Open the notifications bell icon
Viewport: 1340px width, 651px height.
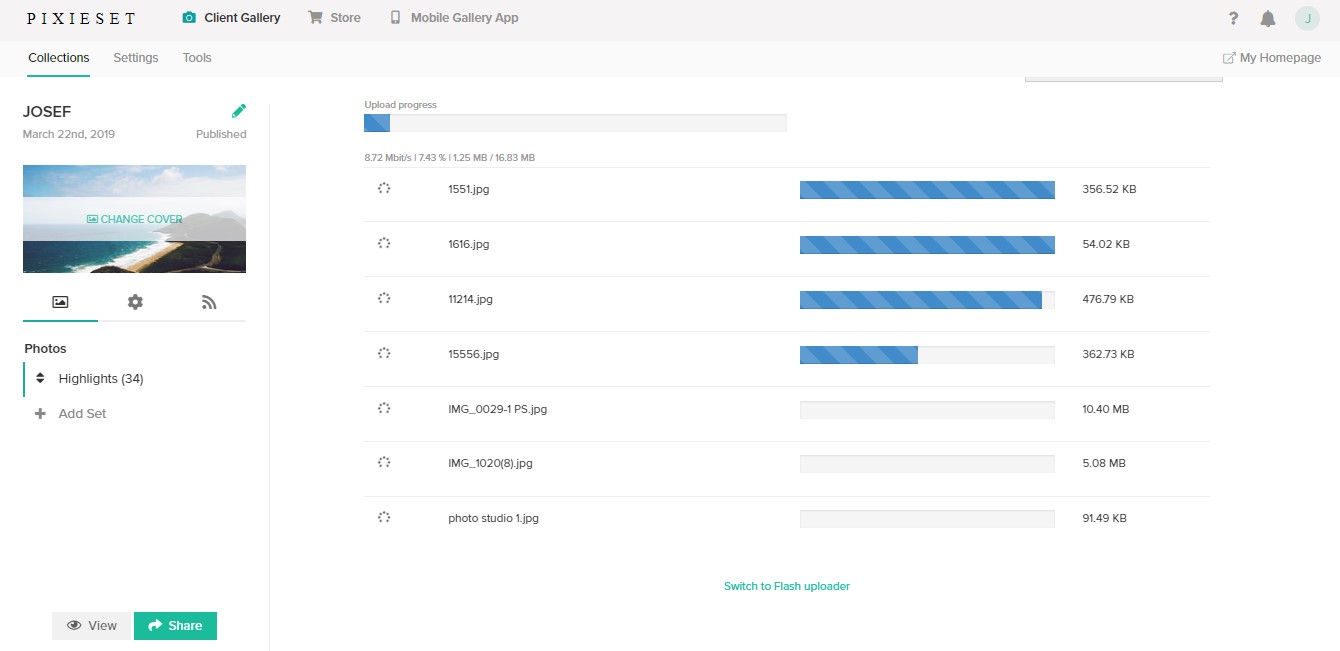[x=1268, y=18]
